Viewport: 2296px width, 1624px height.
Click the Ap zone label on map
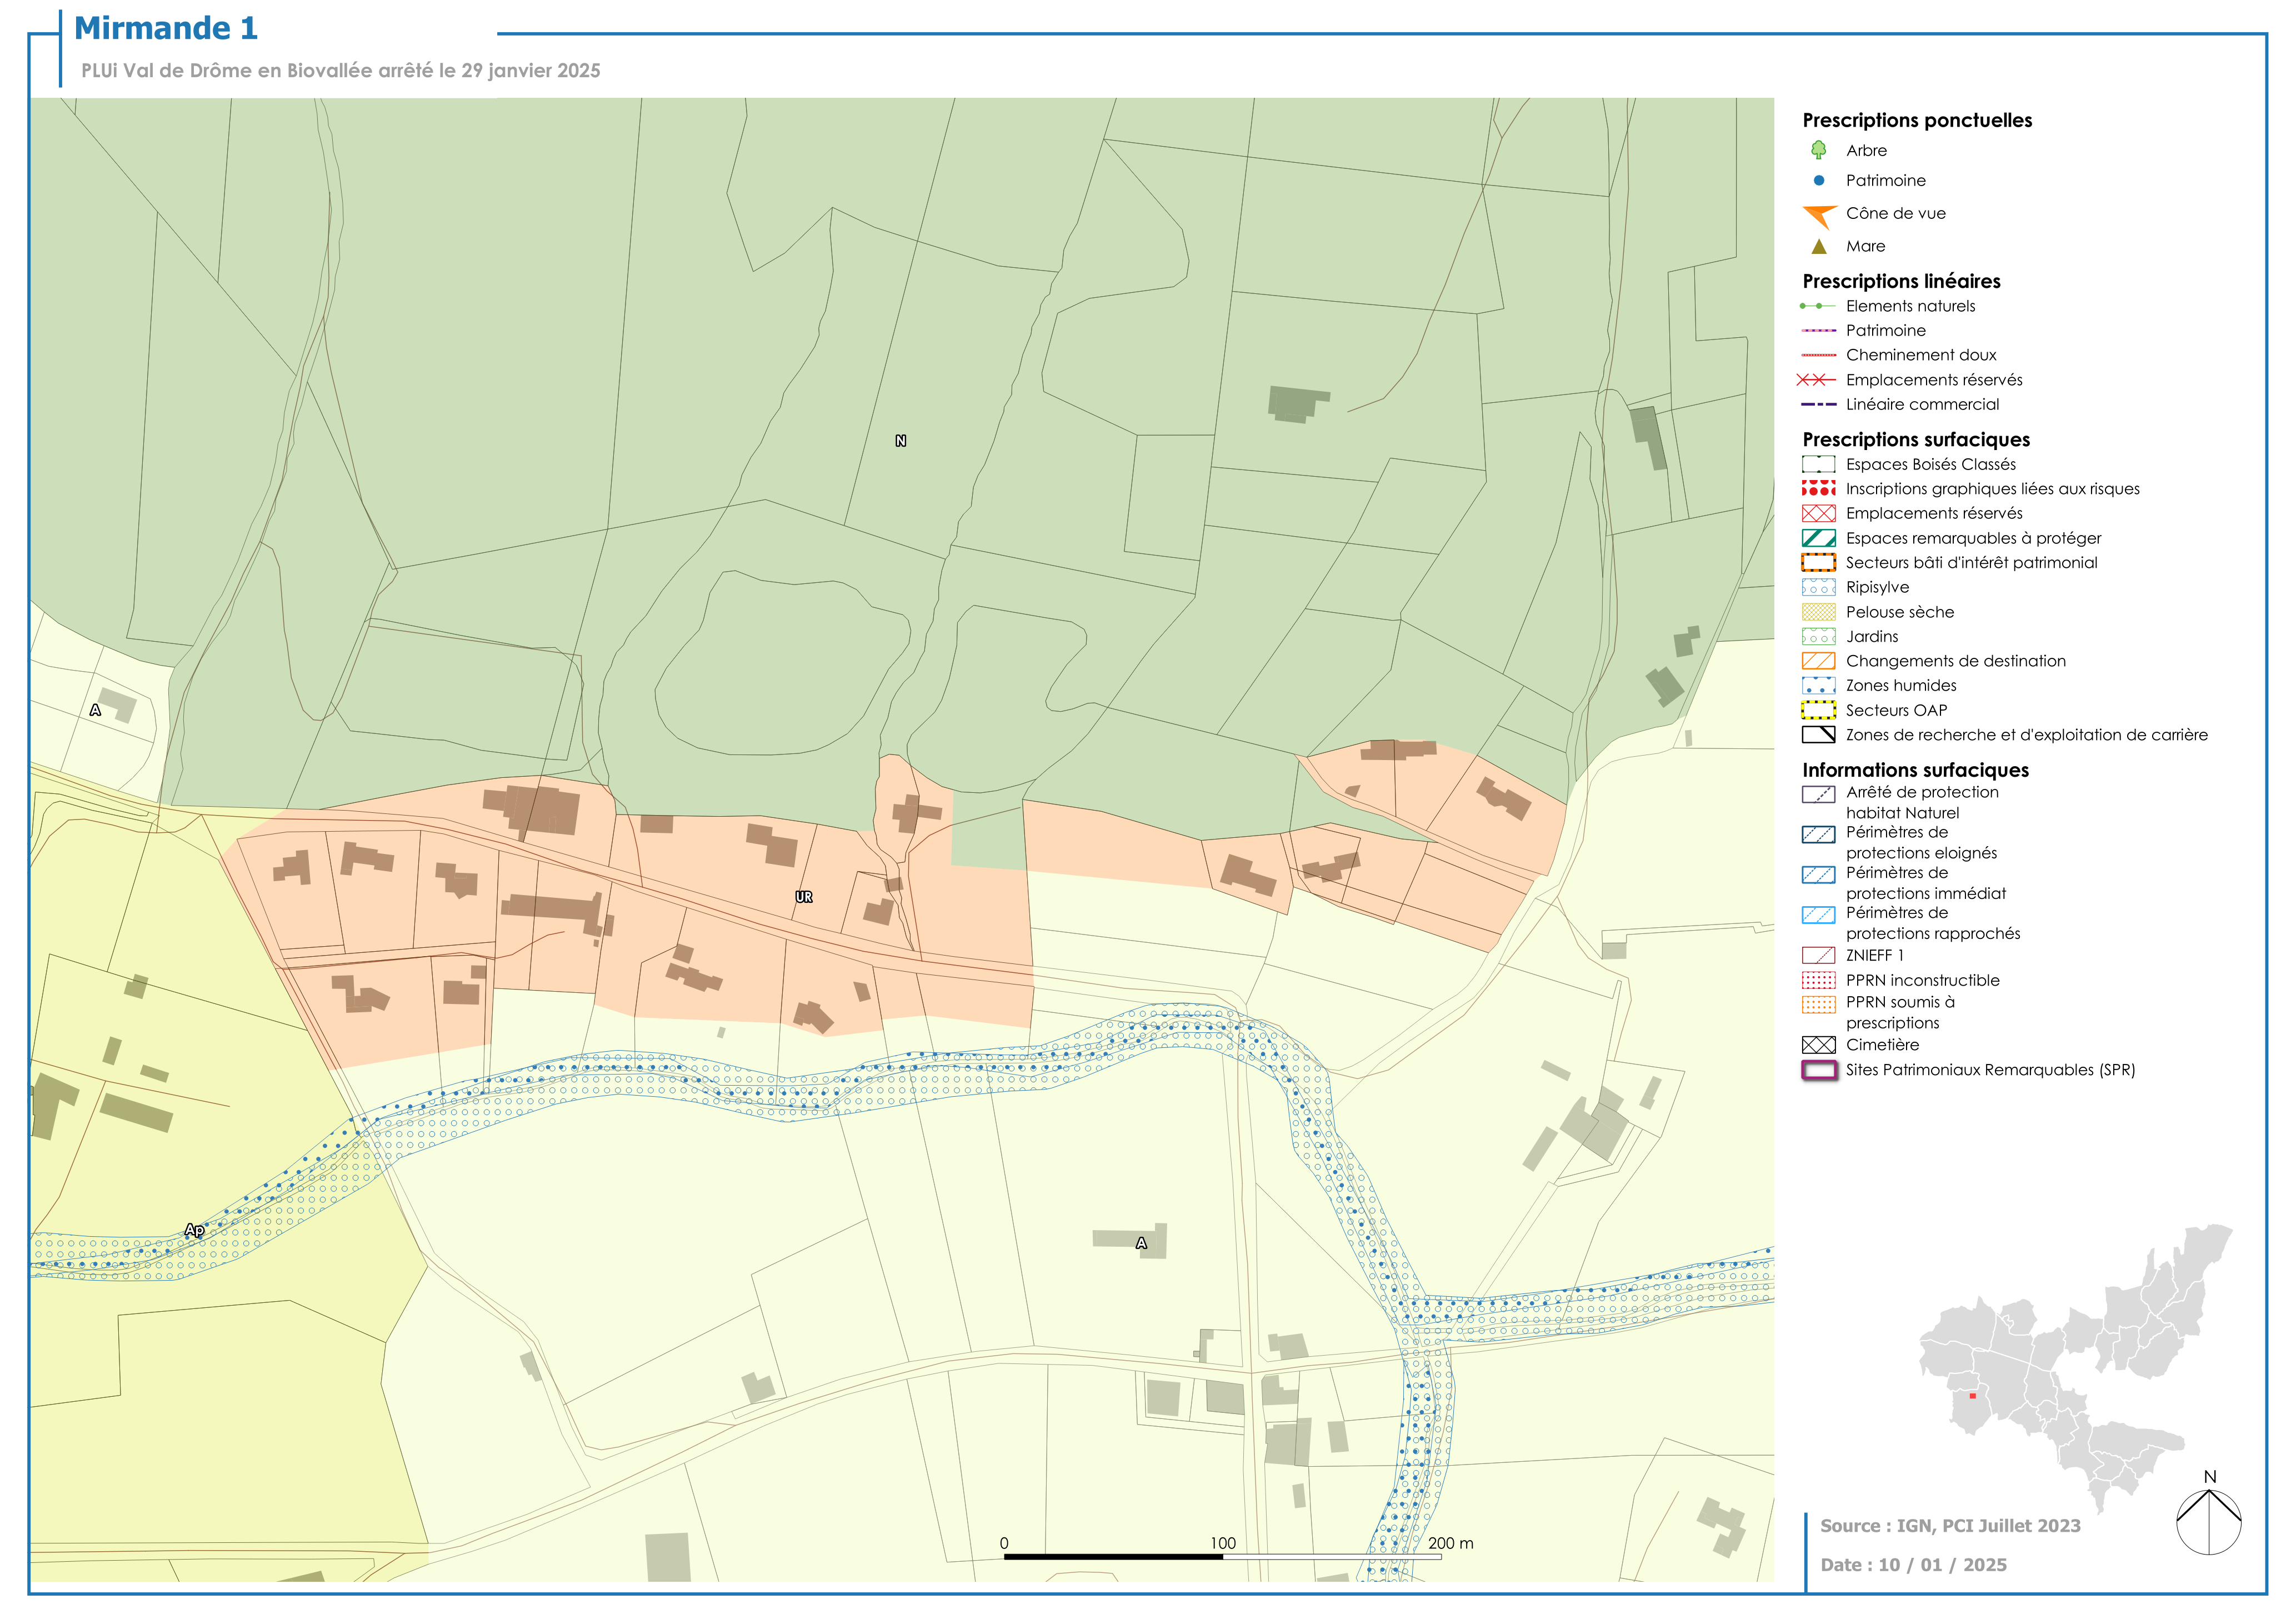click(194, 1230)
